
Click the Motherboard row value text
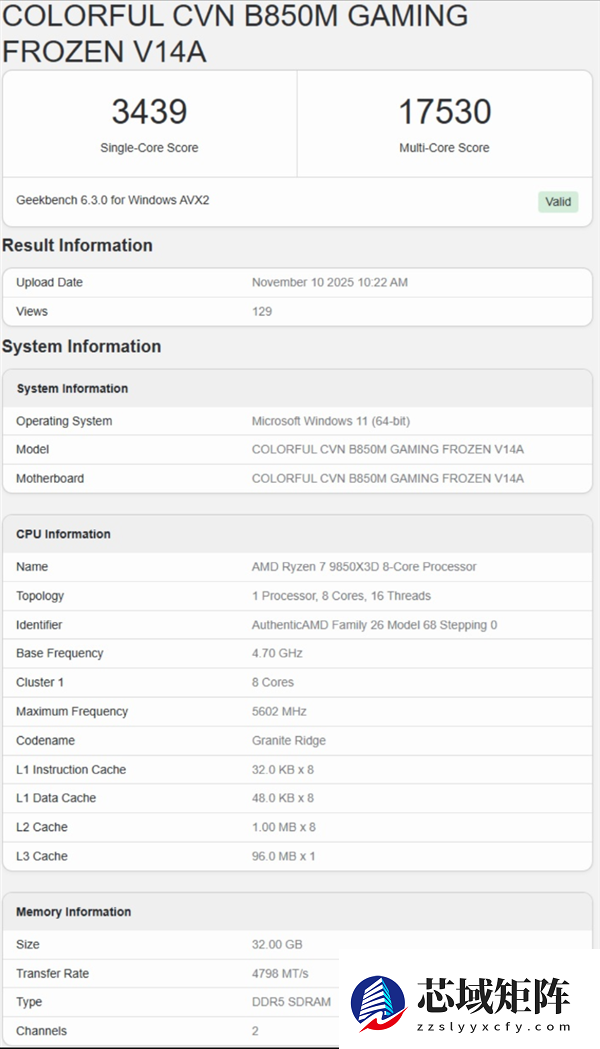387,478
